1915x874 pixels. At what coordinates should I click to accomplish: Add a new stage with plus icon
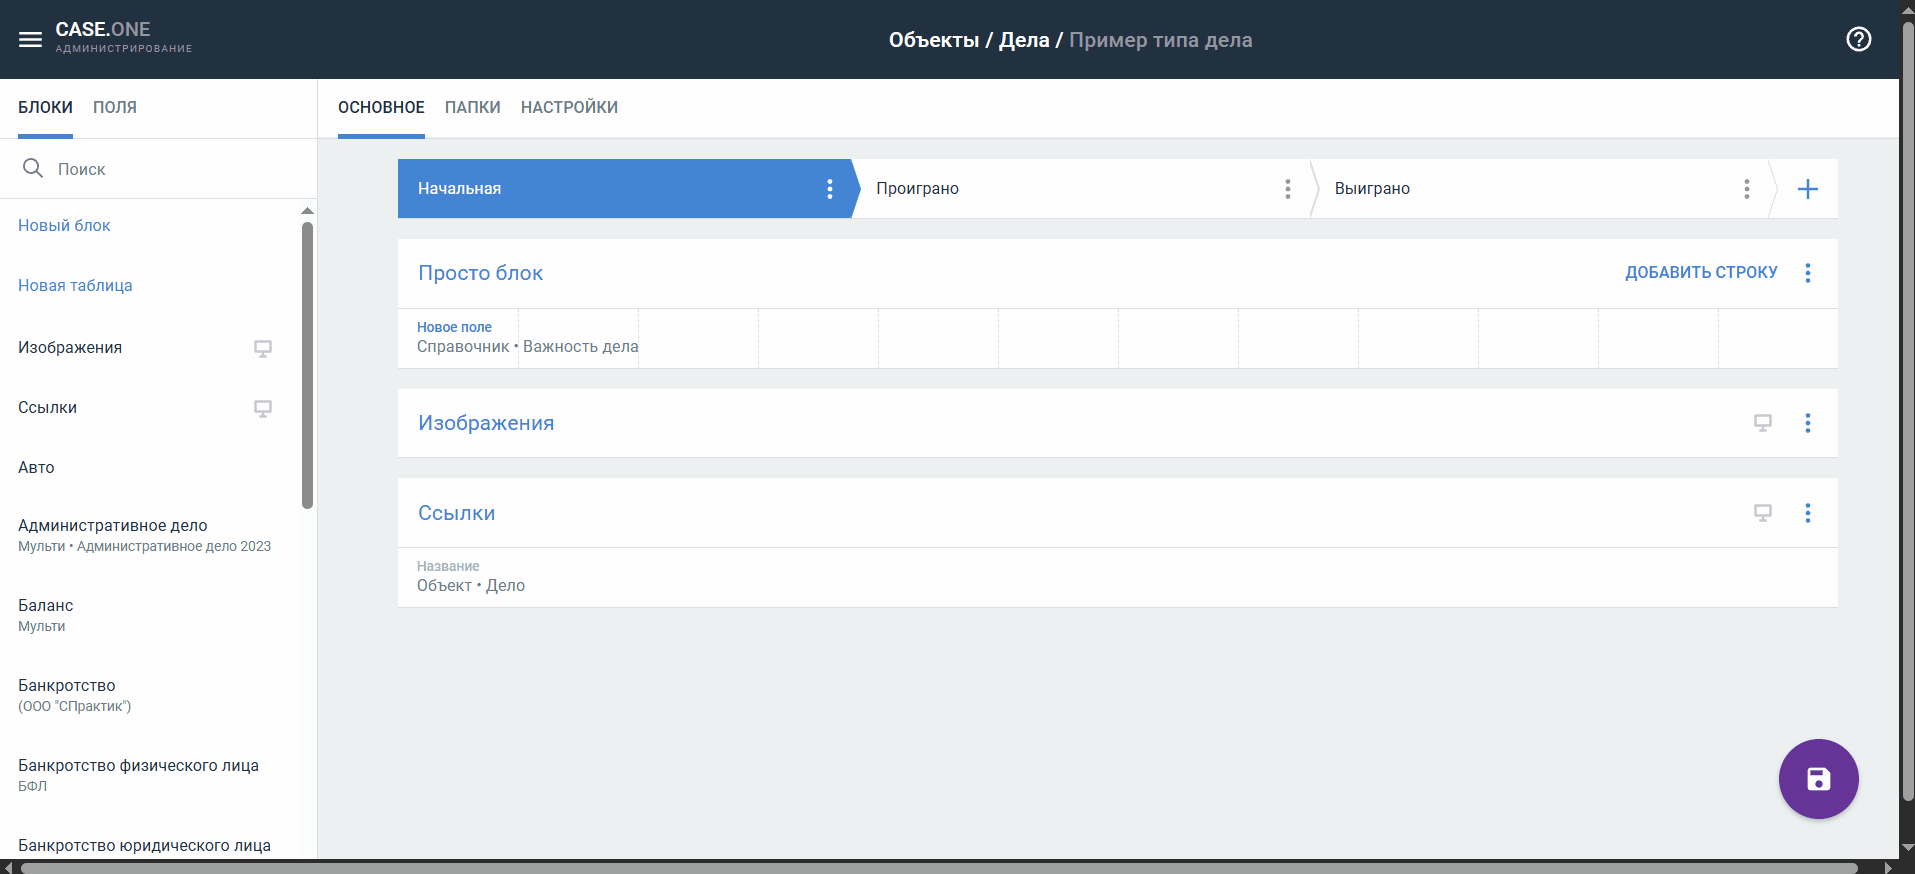pos(1807,189)
